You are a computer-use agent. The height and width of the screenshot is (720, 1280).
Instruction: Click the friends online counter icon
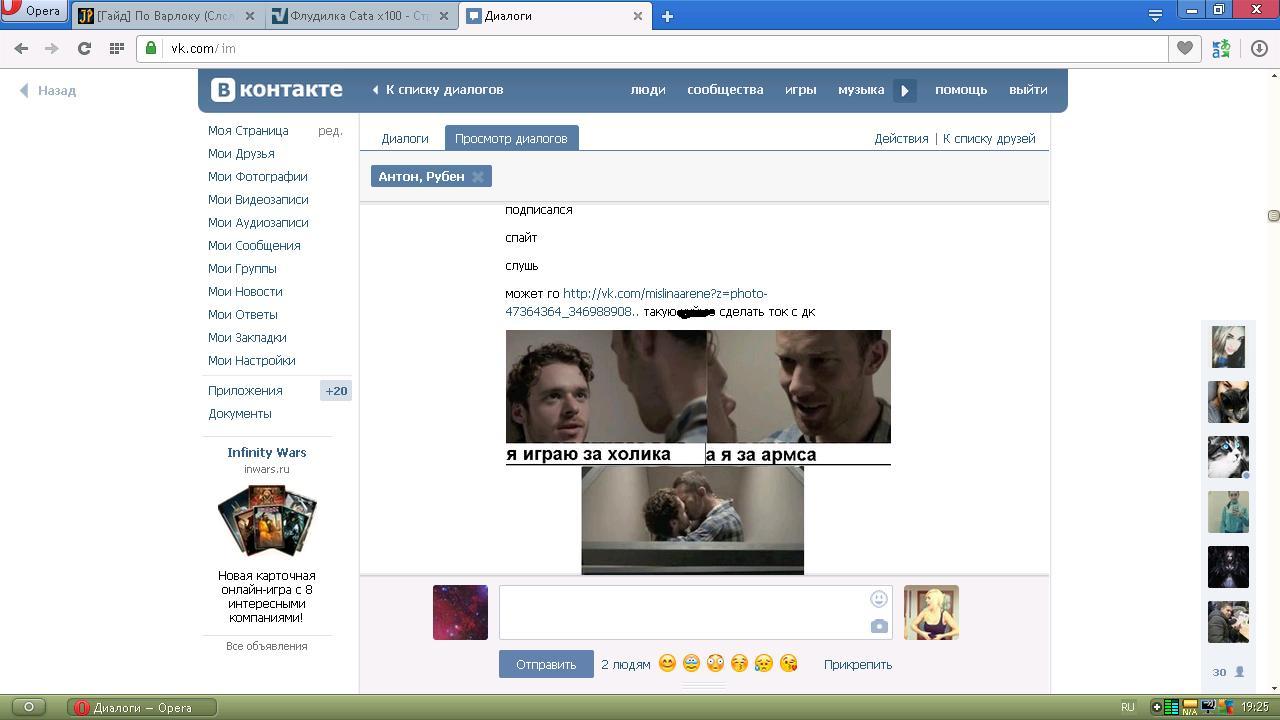click(1228, 672)
